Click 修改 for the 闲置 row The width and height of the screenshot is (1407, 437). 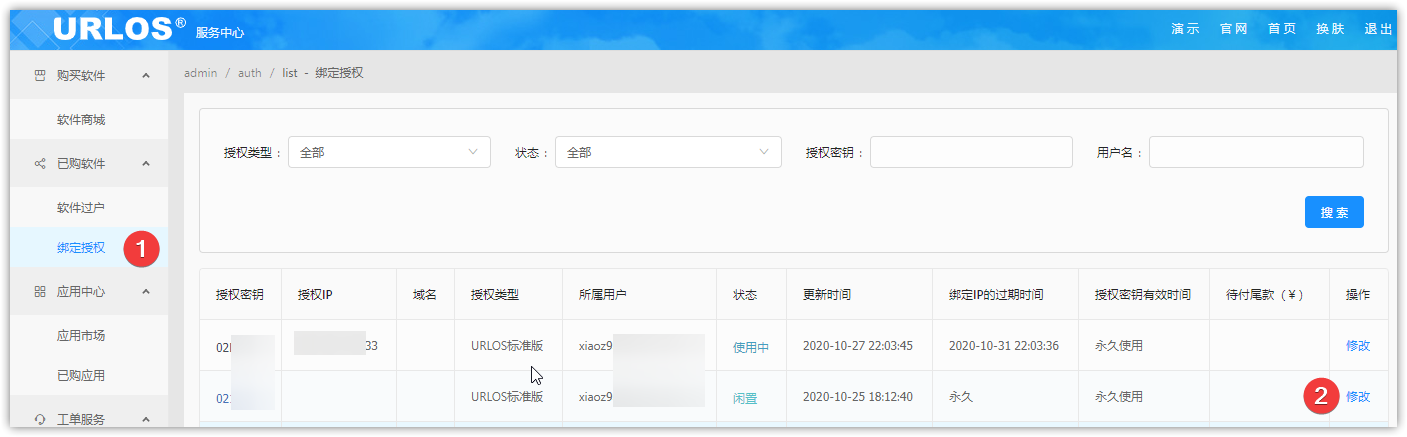tap(1357, 397)
